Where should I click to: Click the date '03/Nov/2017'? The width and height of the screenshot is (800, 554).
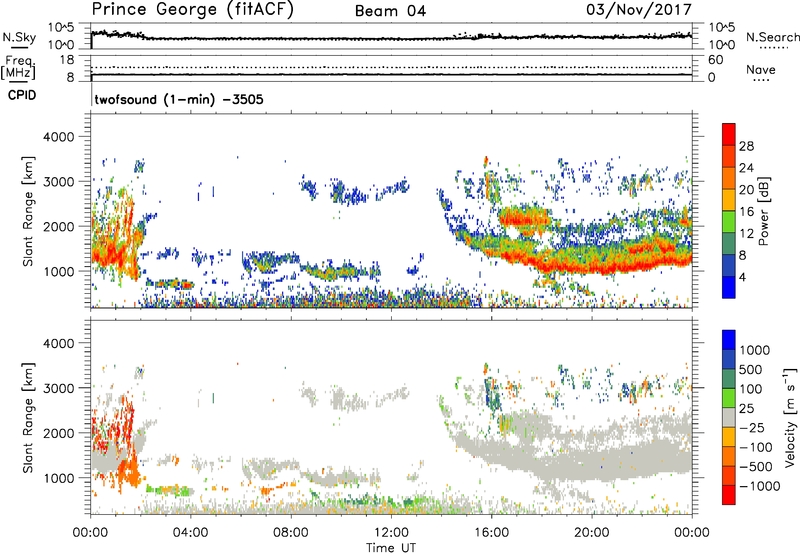pyautogui.click(x=639, y=9)
